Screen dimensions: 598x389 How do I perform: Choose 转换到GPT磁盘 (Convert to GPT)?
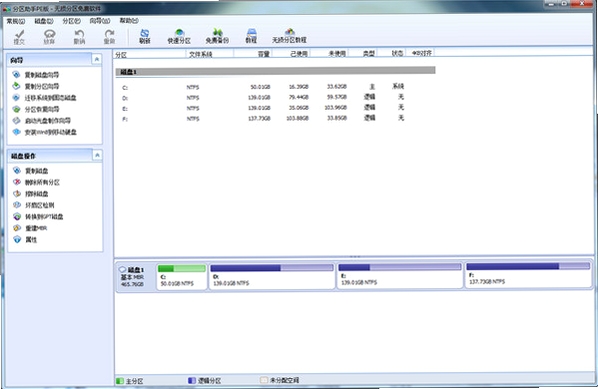(44, 217)
